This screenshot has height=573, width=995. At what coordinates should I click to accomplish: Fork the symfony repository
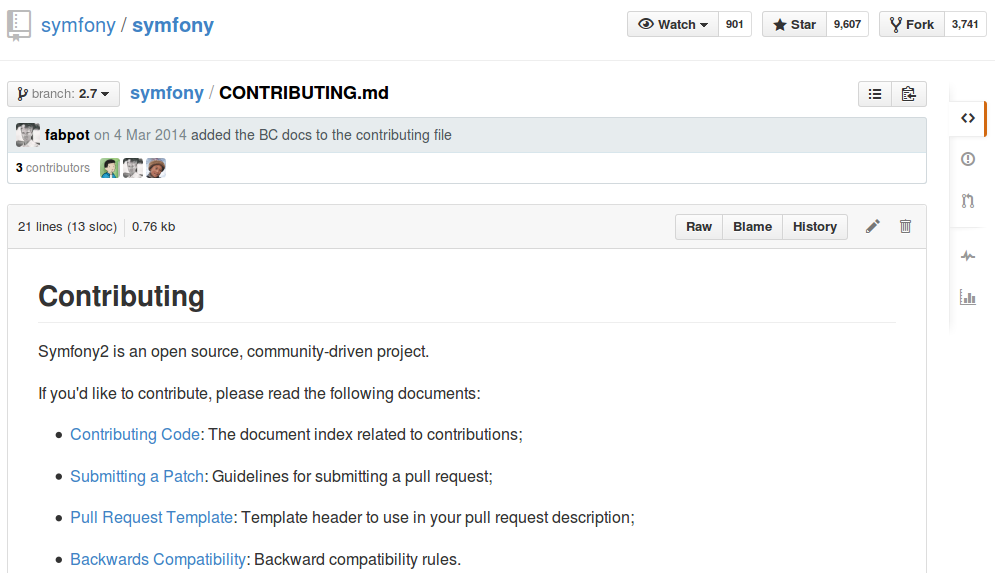pos(911,24)
